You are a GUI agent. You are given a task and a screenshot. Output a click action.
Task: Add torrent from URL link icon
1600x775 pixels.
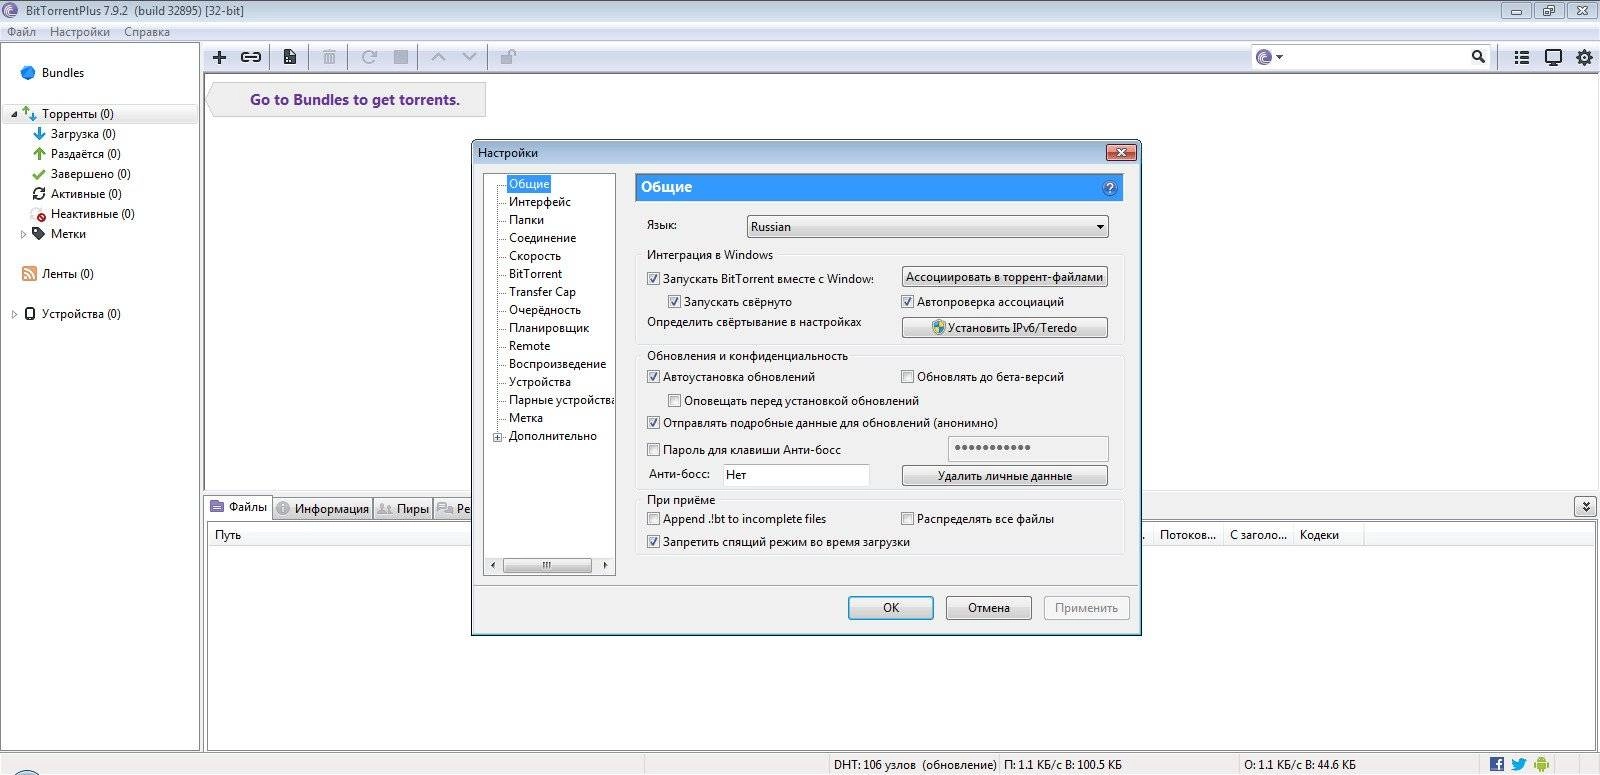point(251,57)
